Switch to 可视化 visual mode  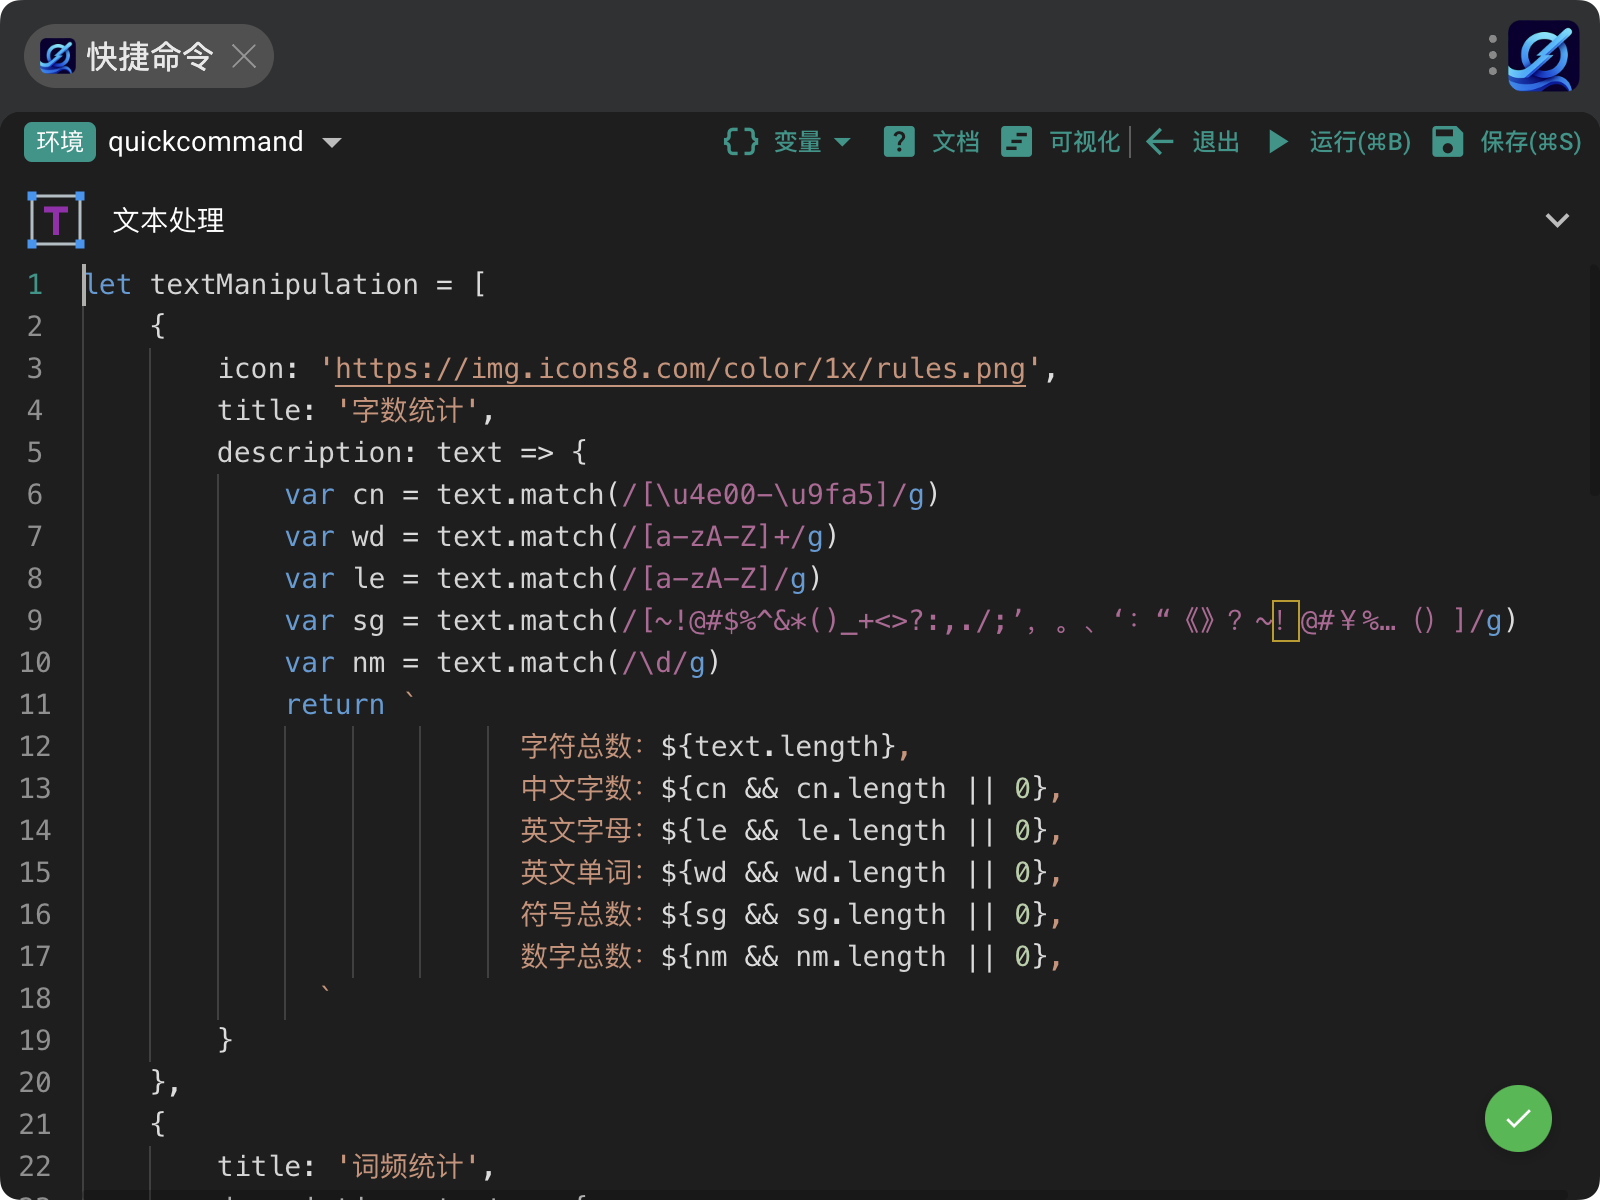(x=1084, y=142)
